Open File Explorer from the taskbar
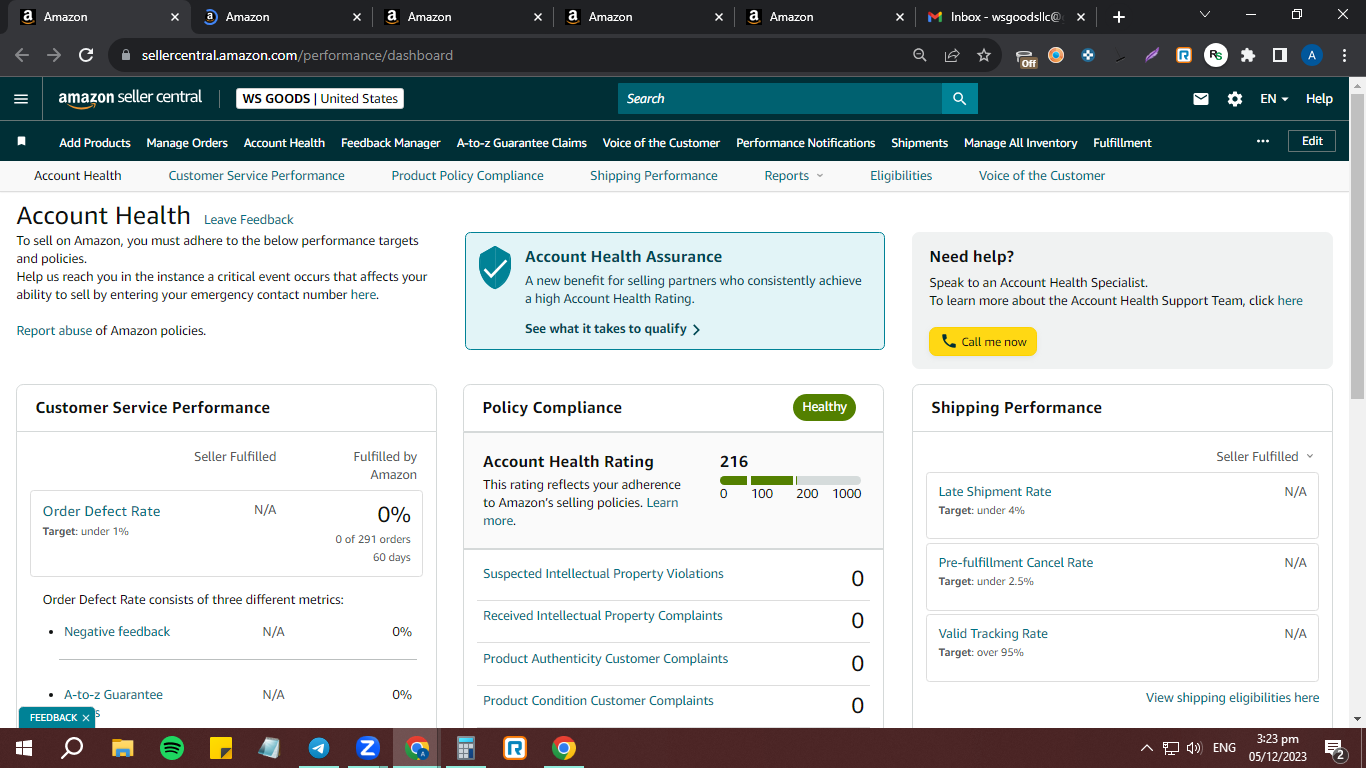Screen dimensions: 1366x768 click(123, 747)
